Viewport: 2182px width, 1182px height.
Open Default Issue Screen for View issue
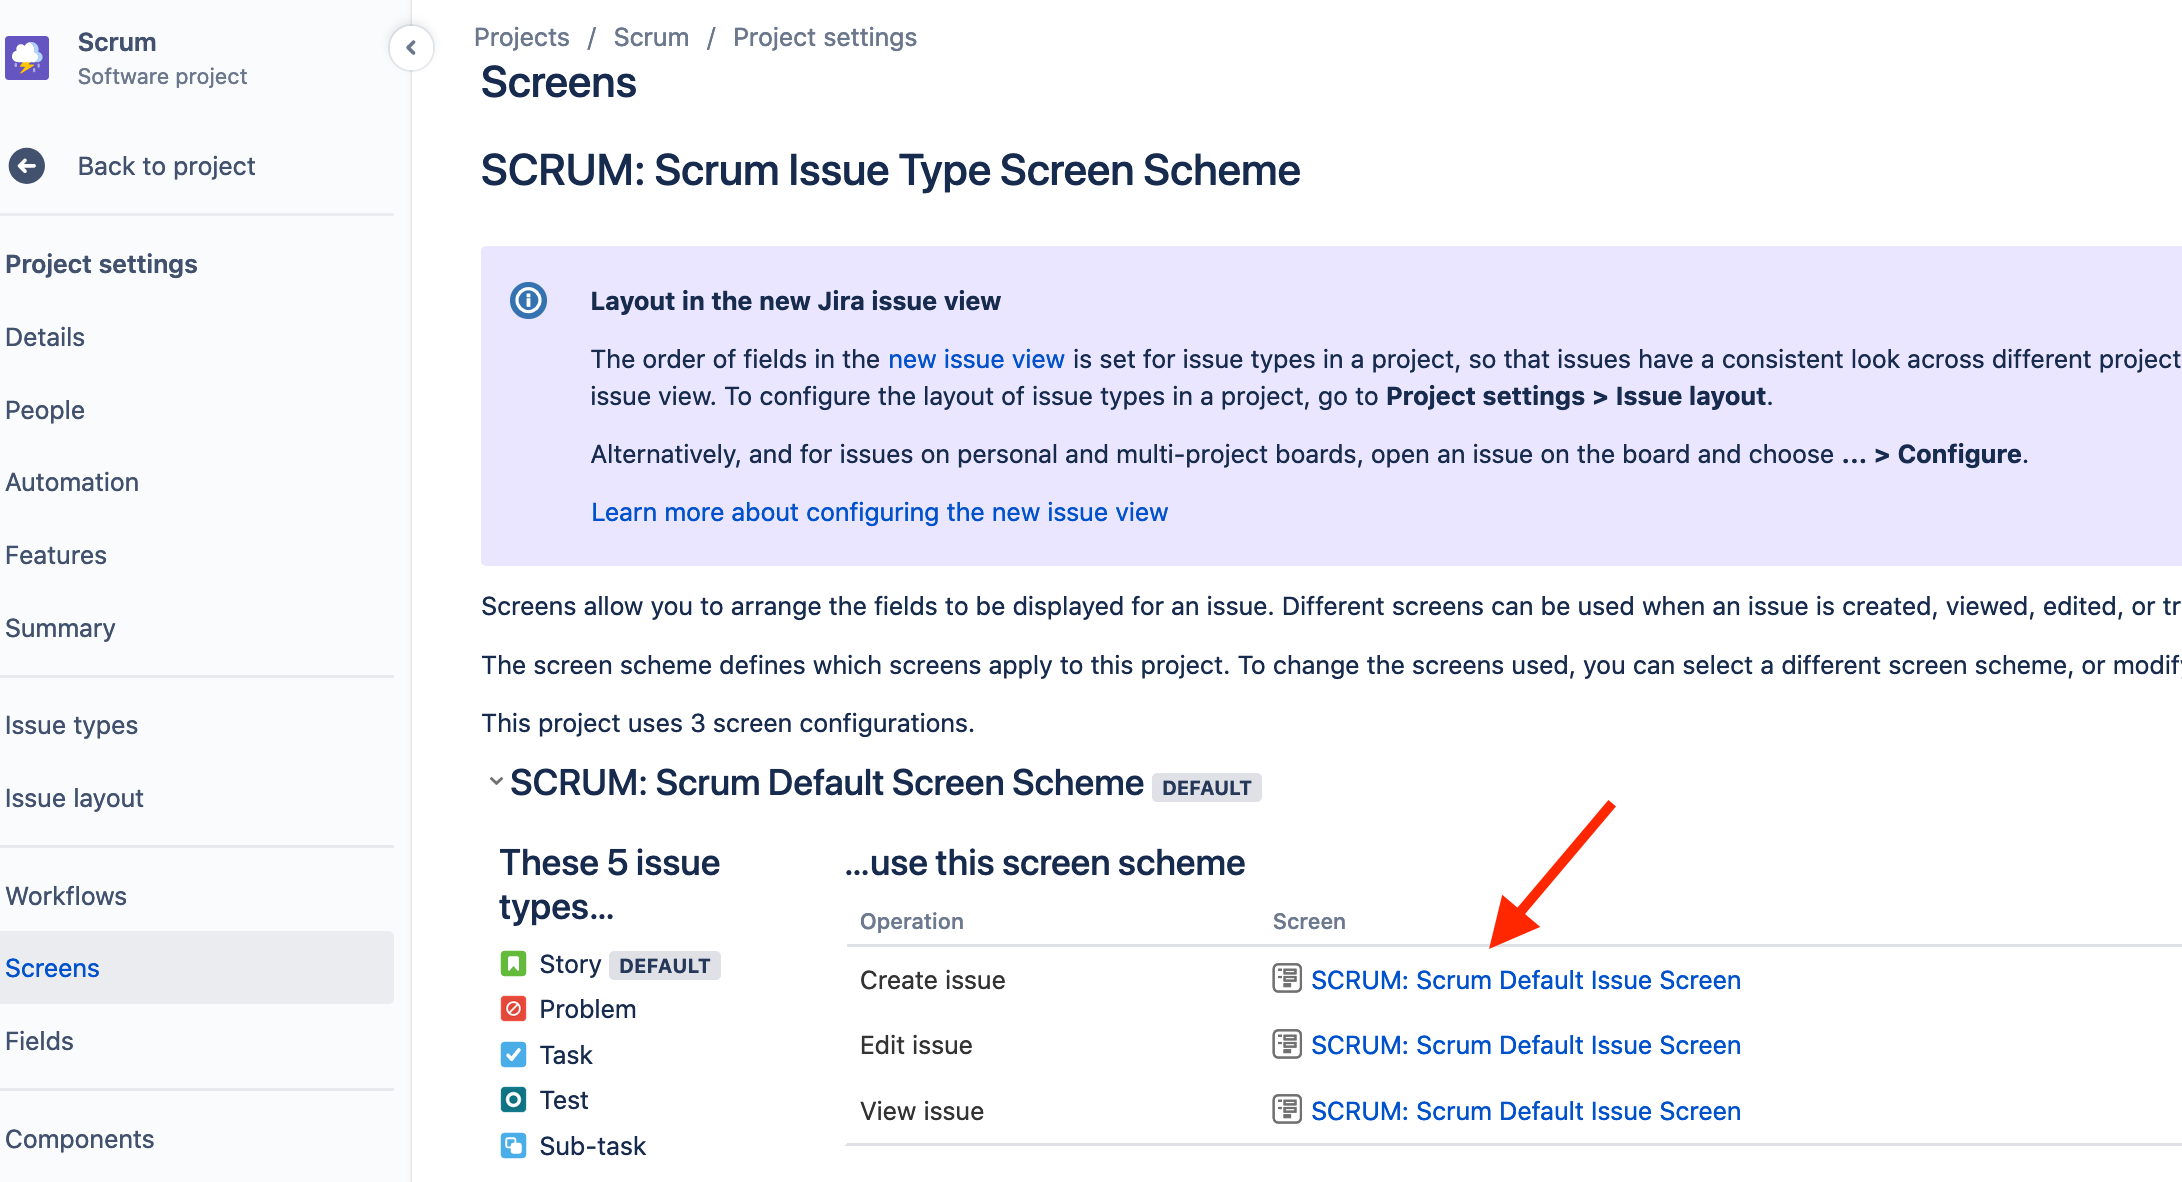pyautogui.click(x=1526, y=1111)
